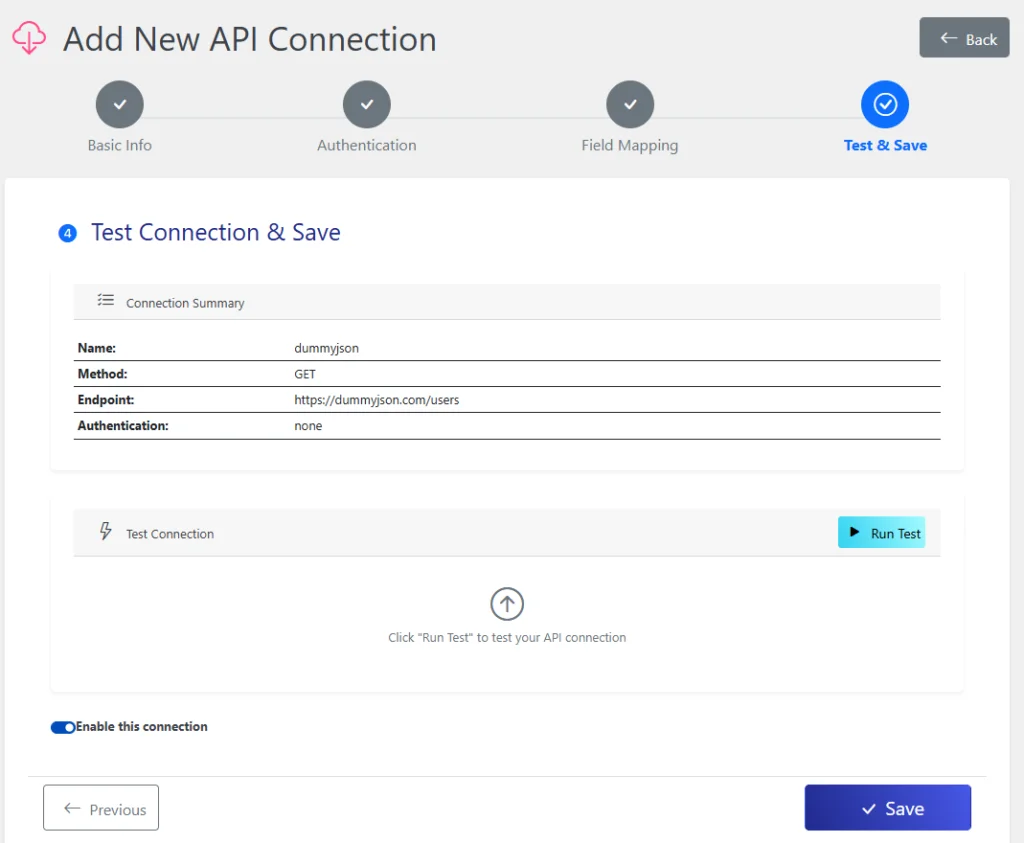Click the dummyjson name value
Screen dimensions: 1024x843
click(327, 348)
